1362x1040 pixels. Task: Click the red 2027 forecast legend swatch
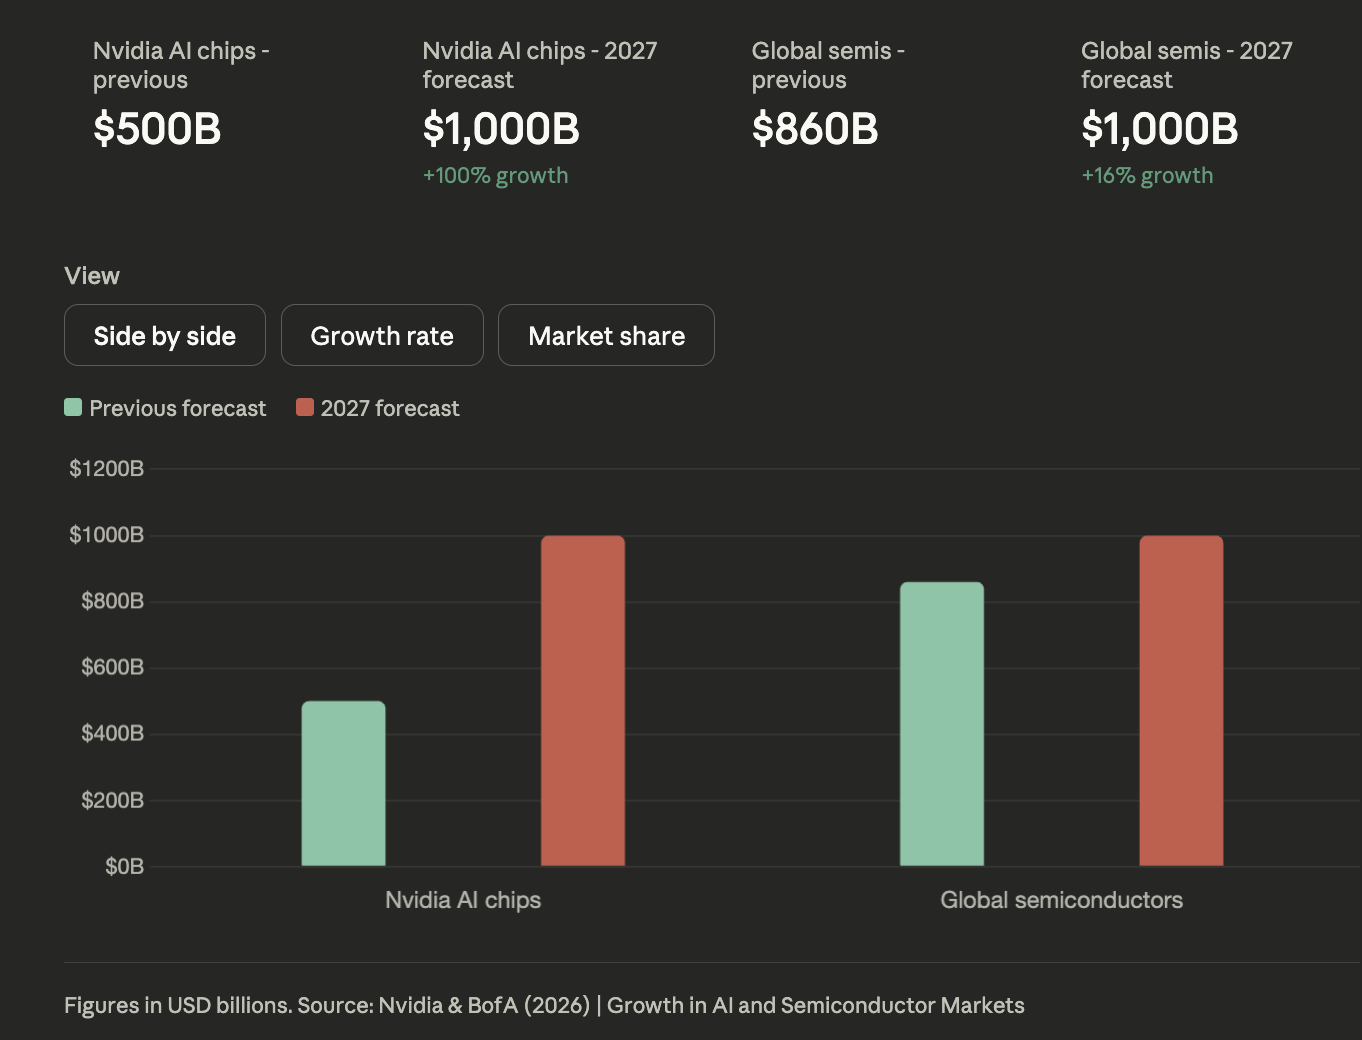305,407
